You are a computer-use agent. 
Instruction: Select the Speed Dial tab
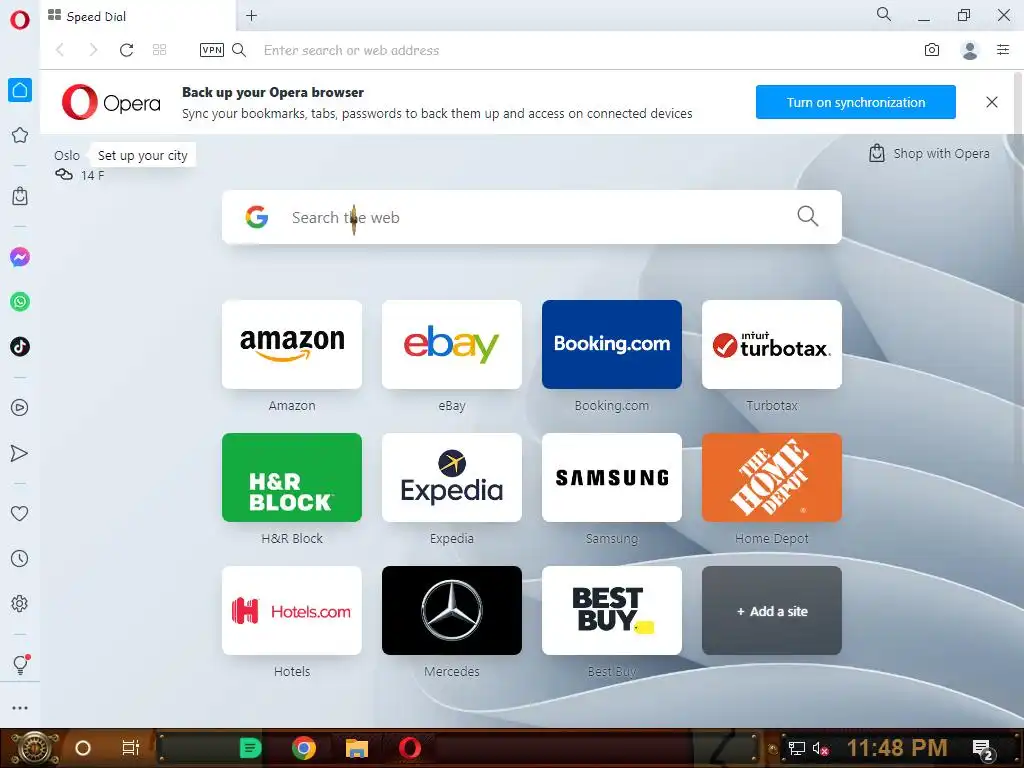coord(137,16)
